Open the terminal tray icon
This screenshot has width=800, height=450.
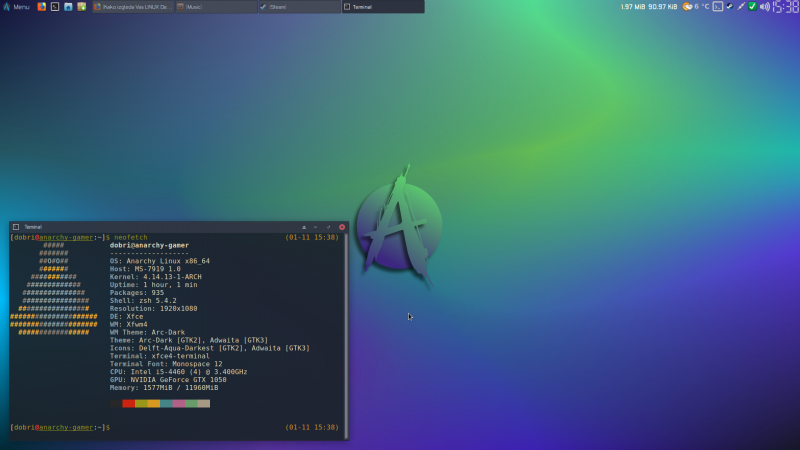[718, 7]
